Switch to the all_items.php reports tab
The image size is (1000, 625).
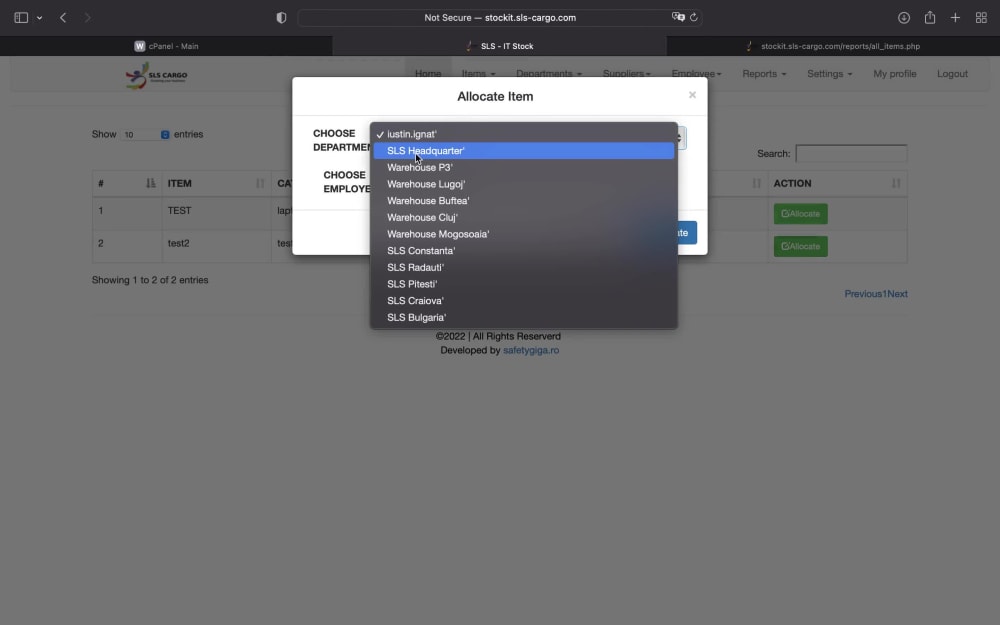coord(833,46)
